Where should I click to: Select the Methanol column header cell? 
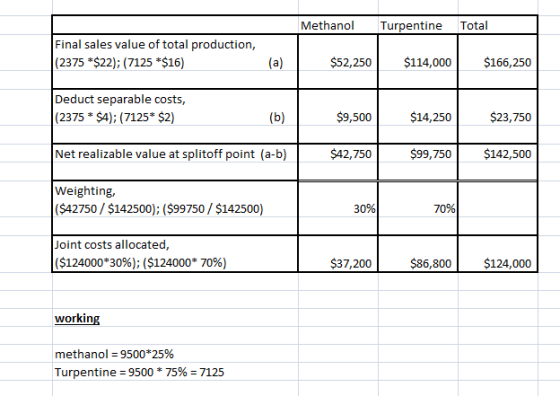point(338,25)
